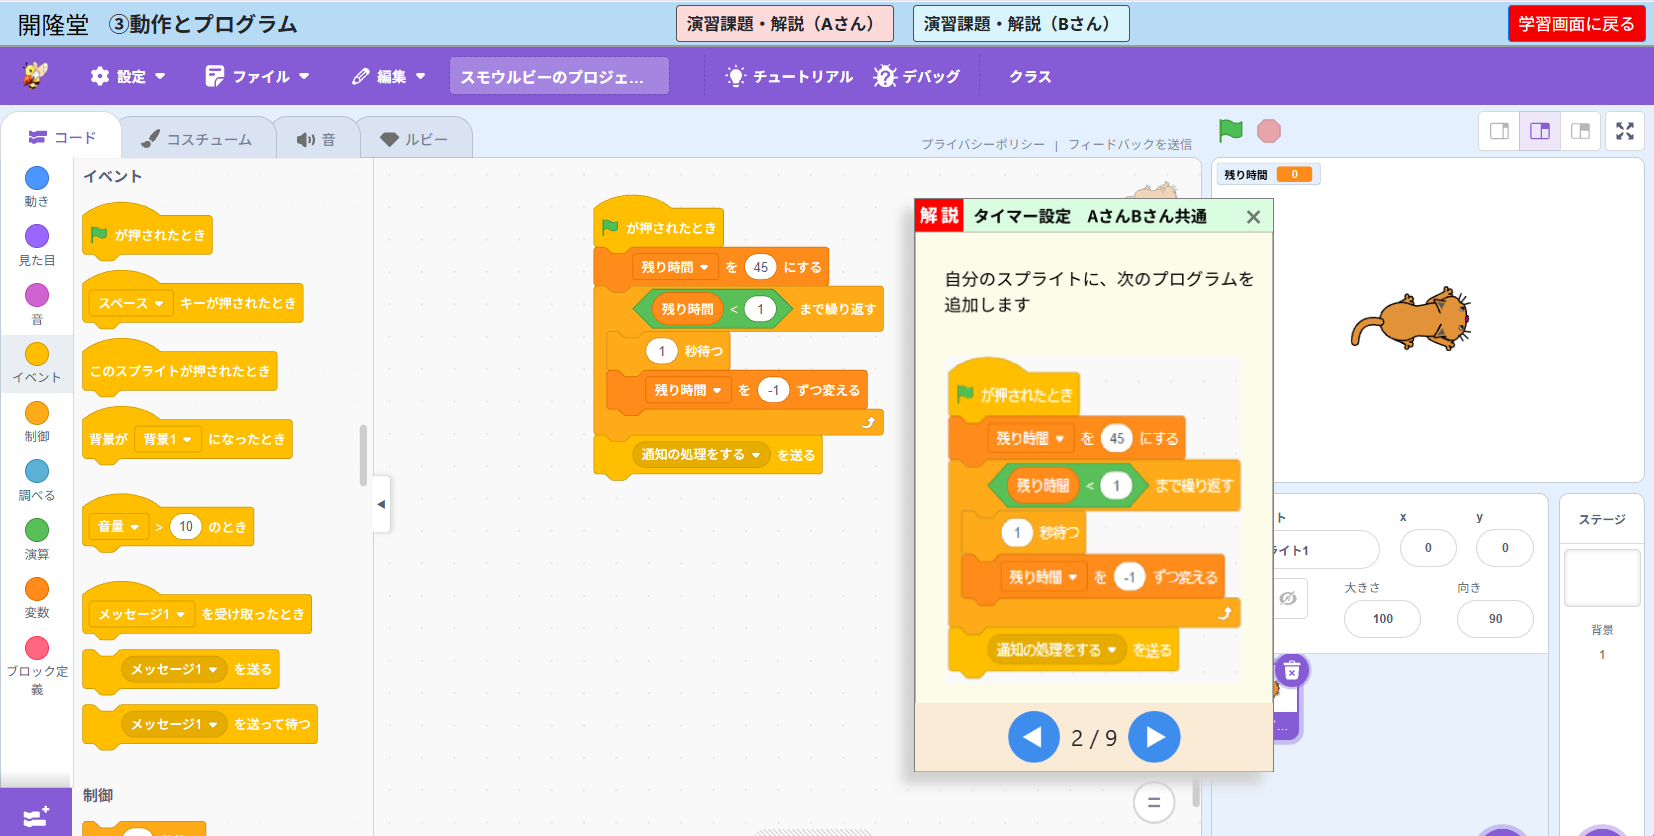Image resolution: width=1654 pixels, height=836 pixels.
Task: Select the 調べる block category
Action: tap(37, 480)
